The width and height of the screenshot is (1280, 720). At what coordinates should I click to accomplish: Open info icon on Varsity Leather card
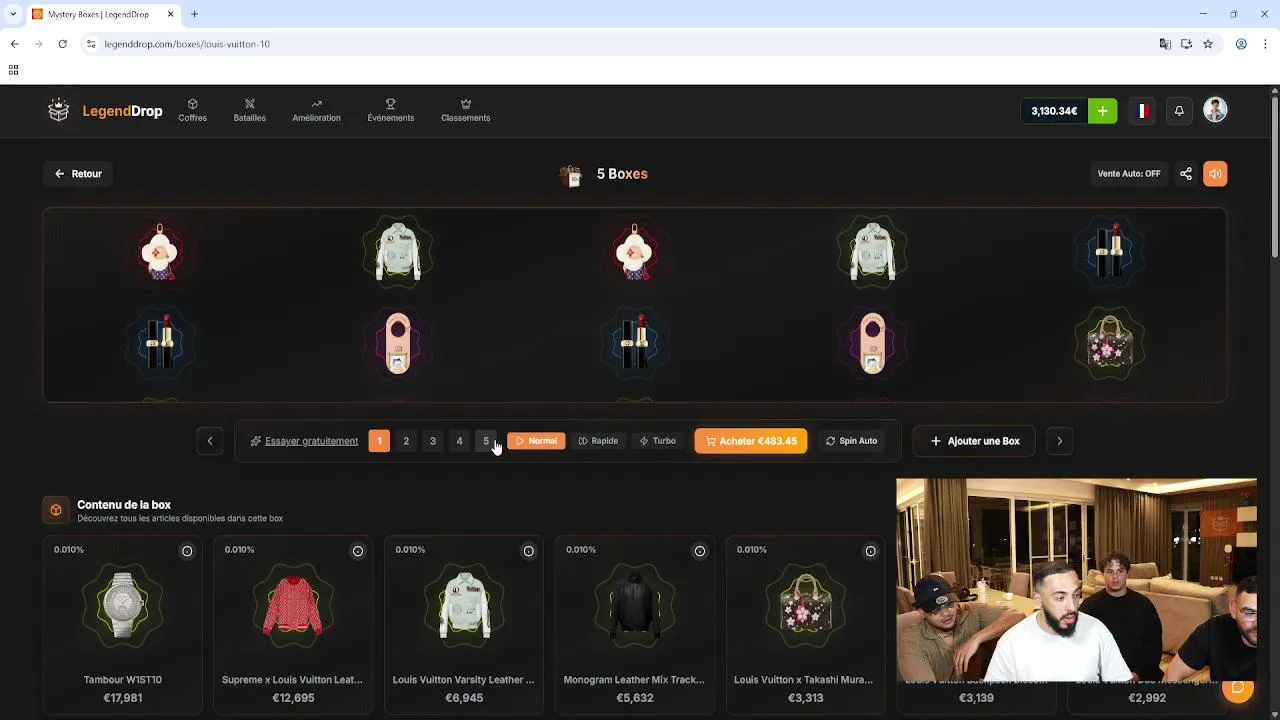pyautogui.click(x=528, y=551)
